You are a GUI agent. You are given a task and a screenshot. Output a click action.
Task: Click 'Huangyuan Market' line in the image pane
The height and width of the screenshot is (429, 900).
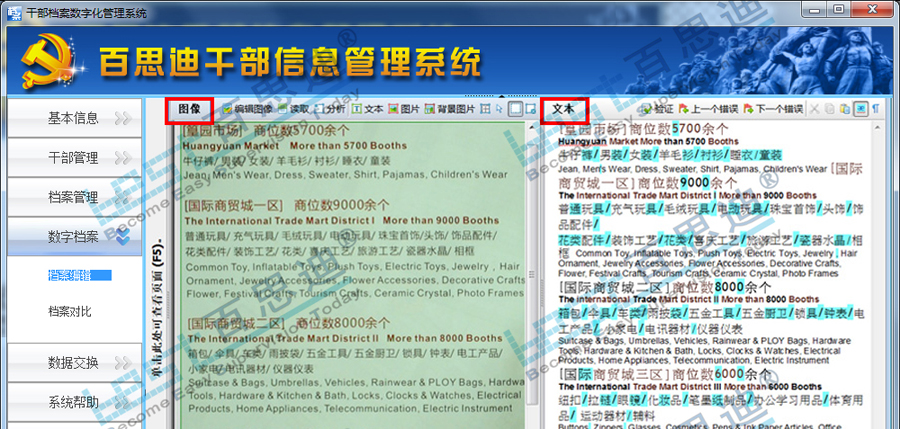coord(295,146)
